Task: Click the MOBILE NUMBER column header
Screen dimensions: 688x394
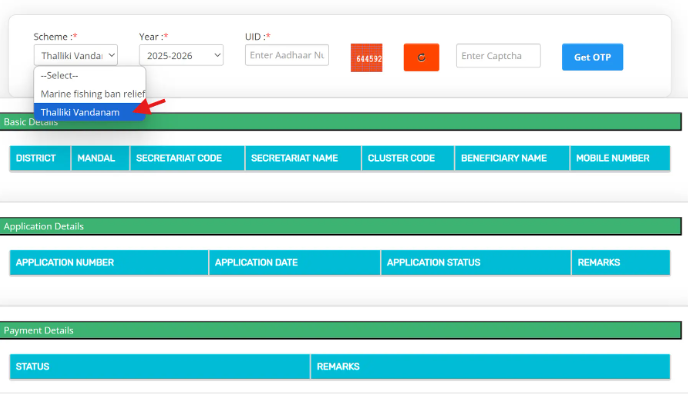Action: point(620,158)
